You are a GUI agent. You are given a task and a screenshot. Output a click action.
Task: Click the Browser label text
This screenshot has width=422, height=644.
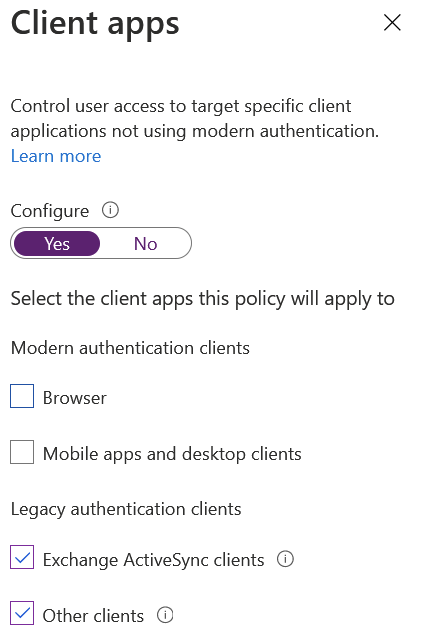pyautogui.click(x=75, y=398)
